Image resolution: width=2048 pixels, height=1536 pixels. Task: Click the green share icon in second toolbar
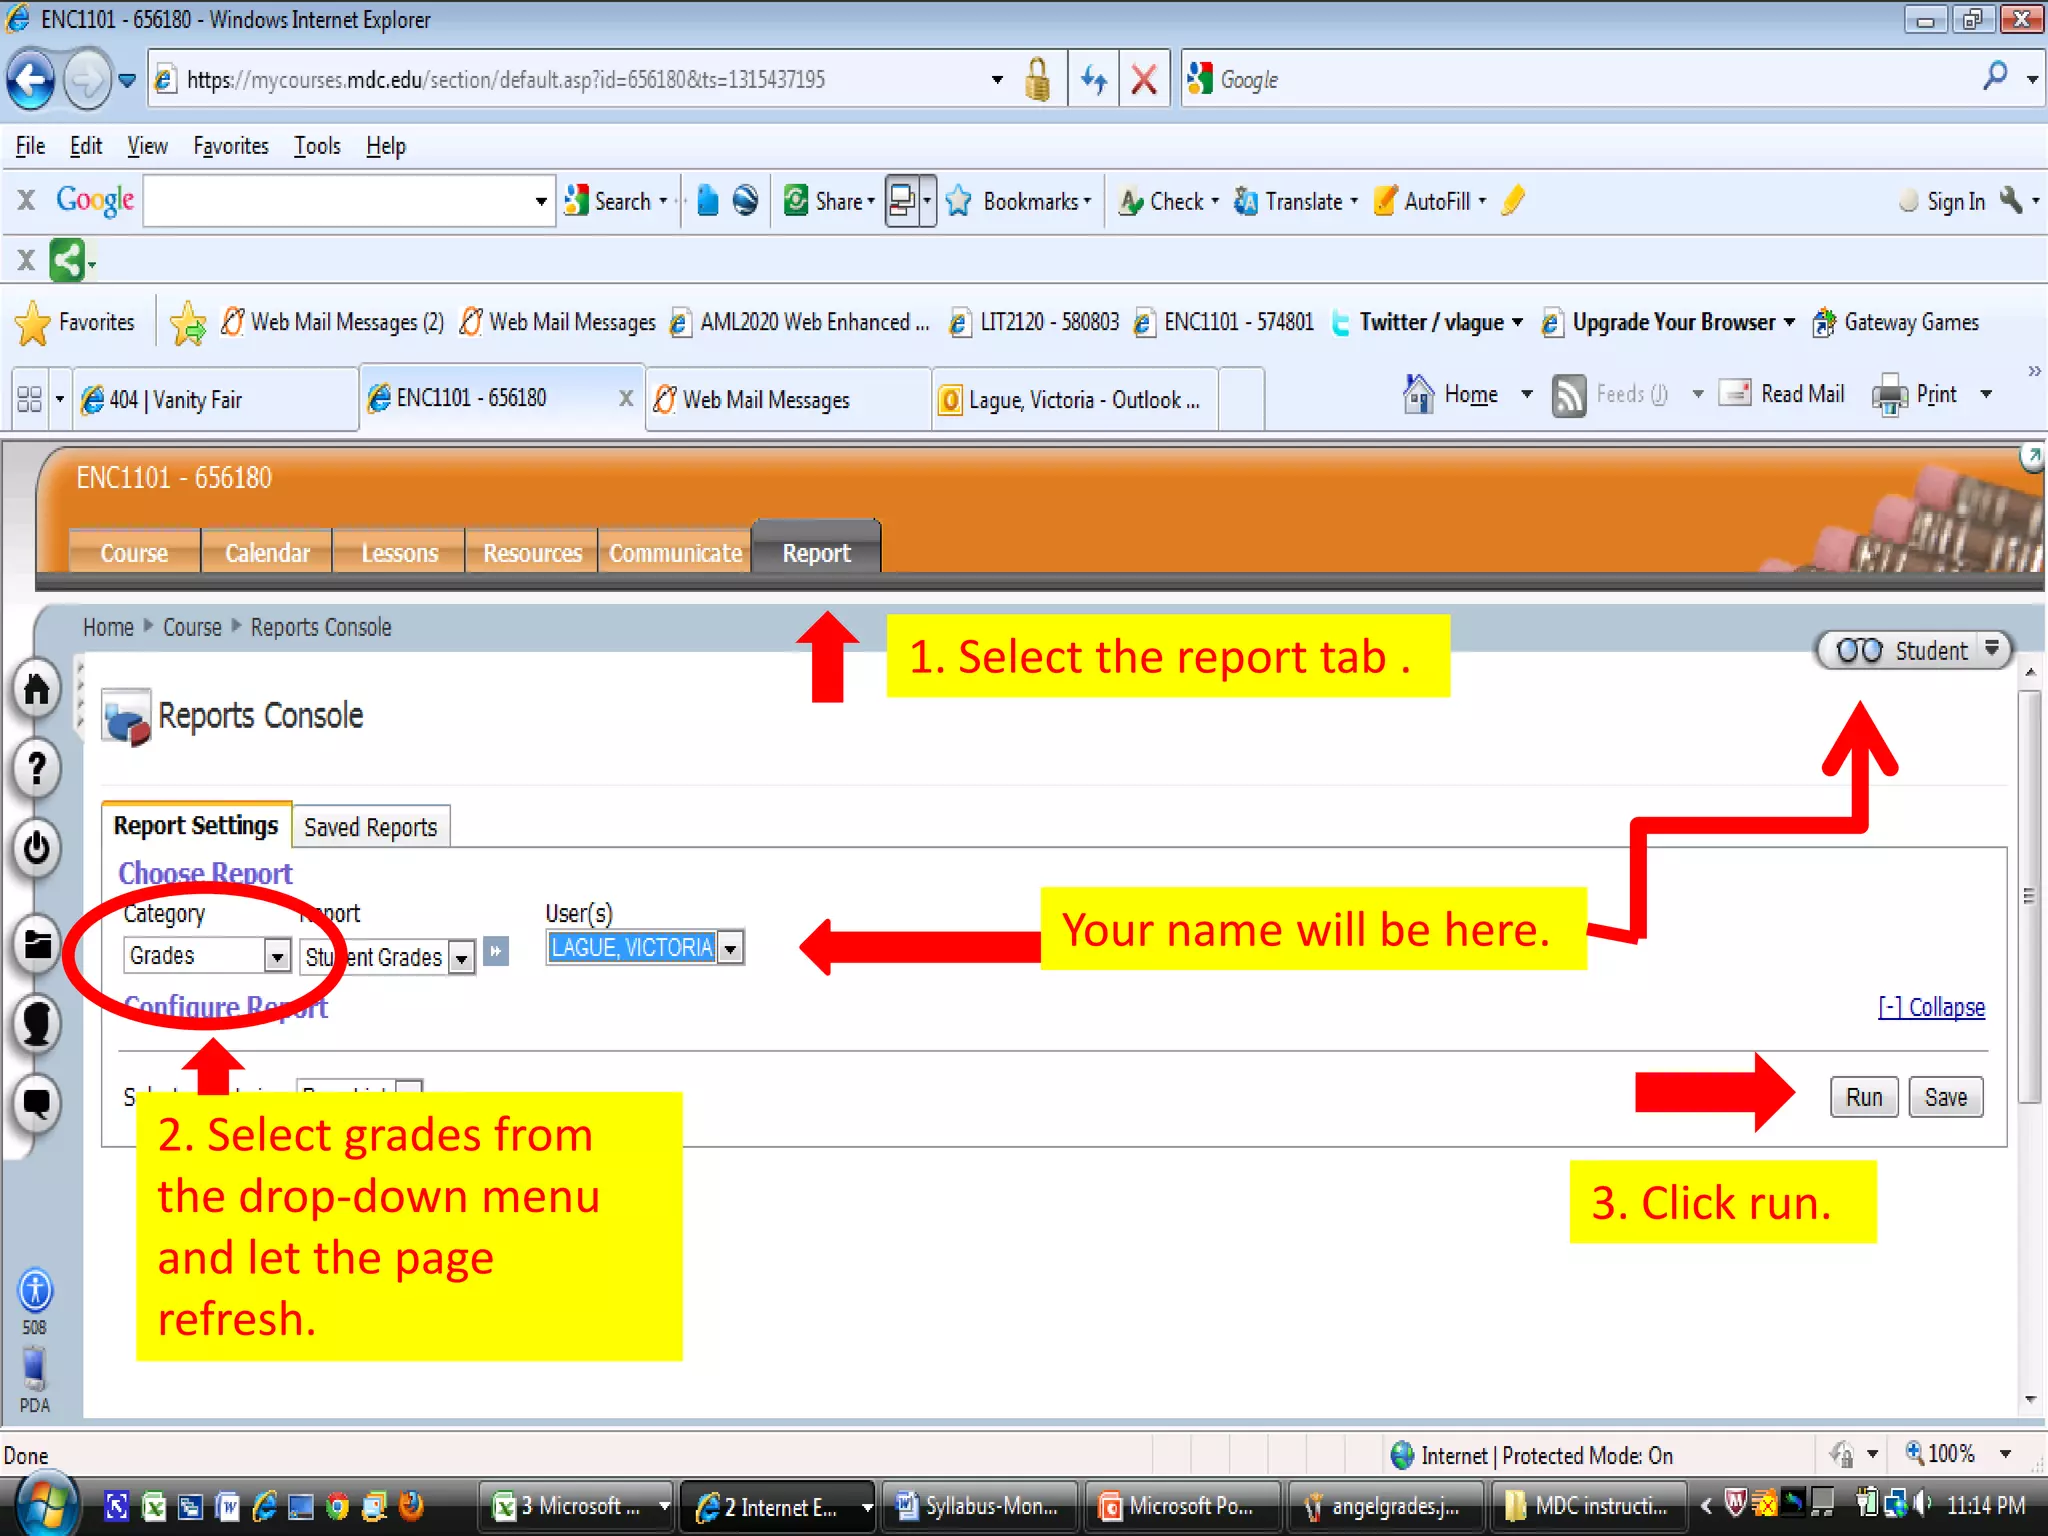coord(68,260)
